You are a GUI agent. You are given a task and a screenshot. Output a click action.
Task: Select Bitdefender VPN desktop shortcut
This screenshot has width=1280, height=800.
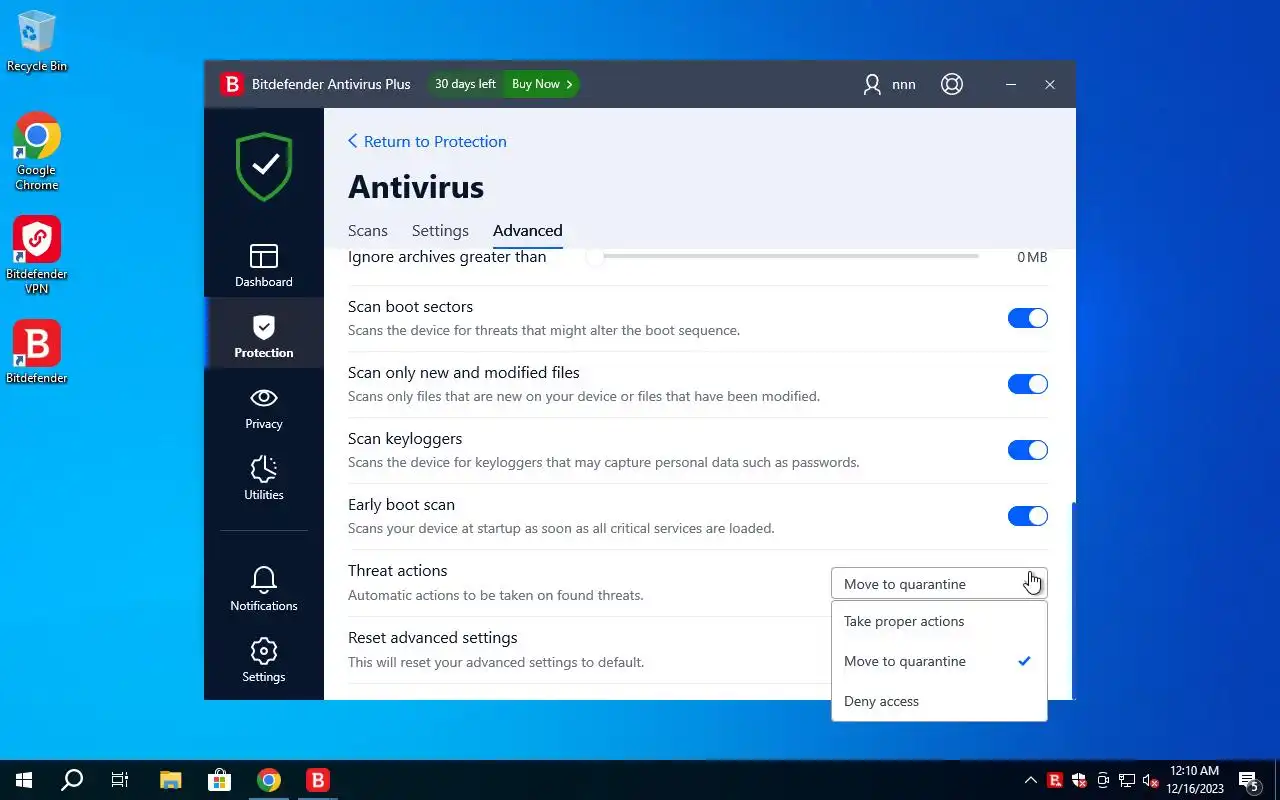(x=37, y=255)
